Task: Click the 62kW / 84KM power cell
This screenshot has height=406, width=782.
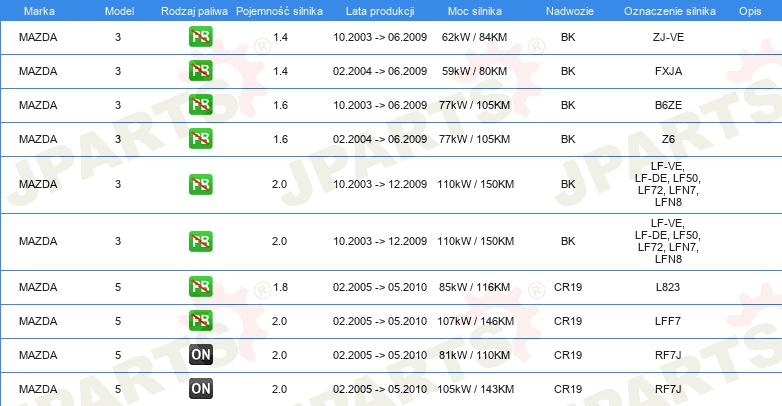Action: coord(474,37)
